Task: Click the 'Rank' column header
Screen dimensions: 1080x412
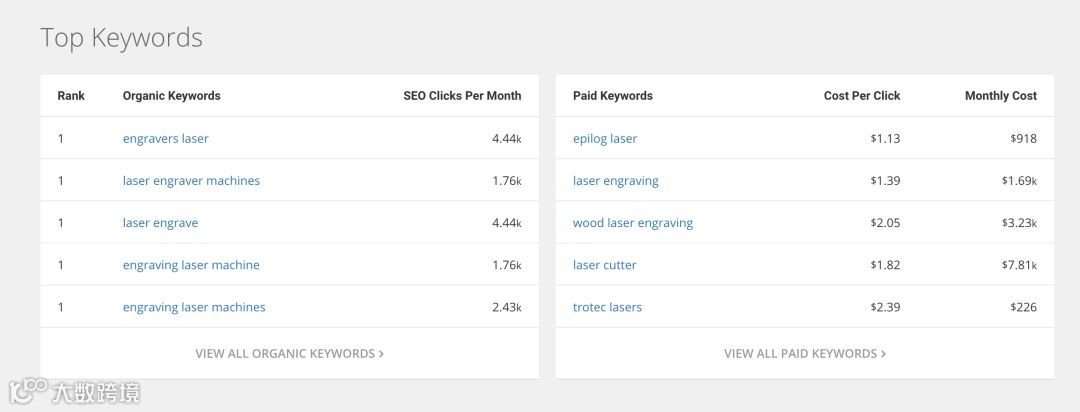Action: click(71, 96)
